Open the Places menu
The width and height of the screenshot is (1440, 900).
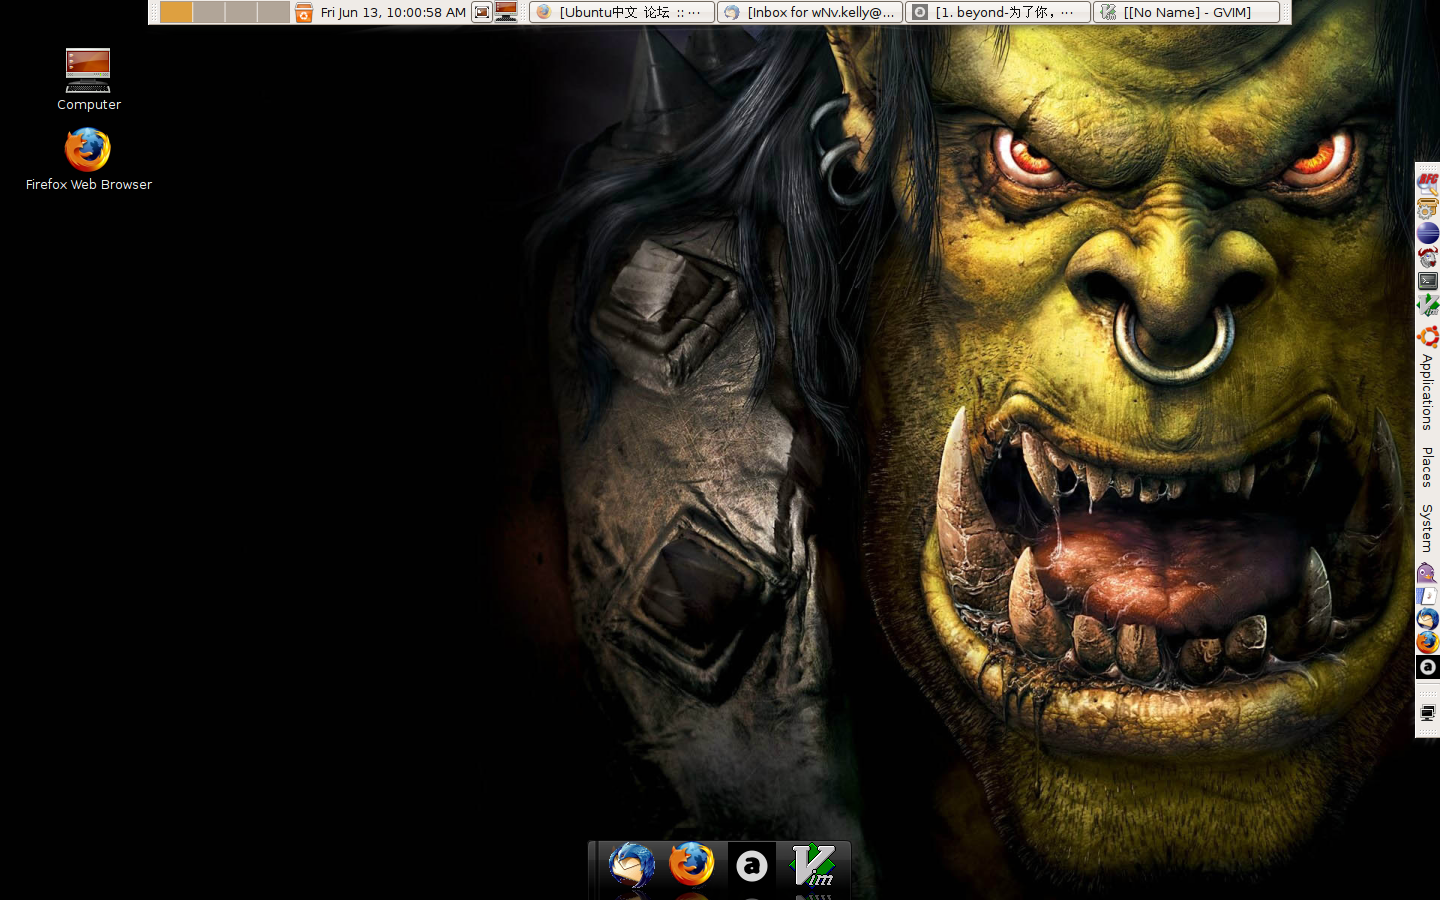tap(1427, 467)
